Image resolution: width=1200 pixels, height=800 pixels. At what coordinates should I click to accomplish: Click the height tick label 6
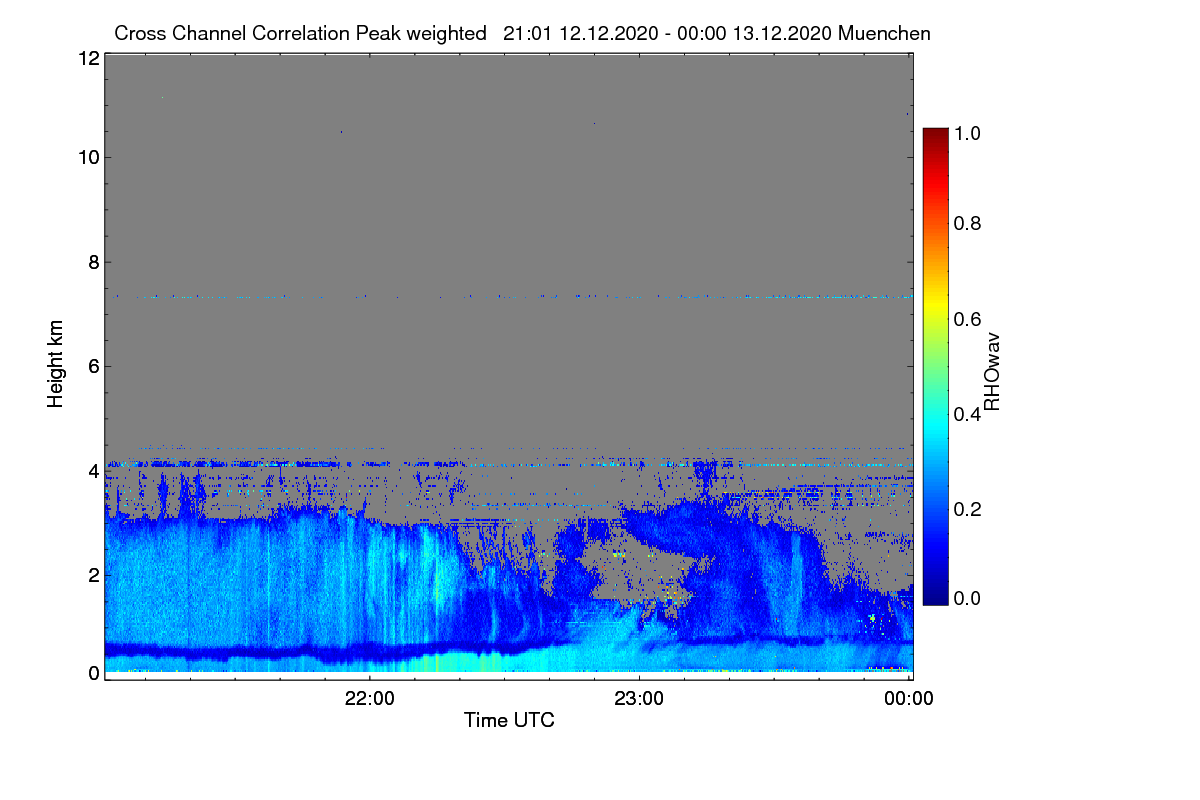coord(94,366)
